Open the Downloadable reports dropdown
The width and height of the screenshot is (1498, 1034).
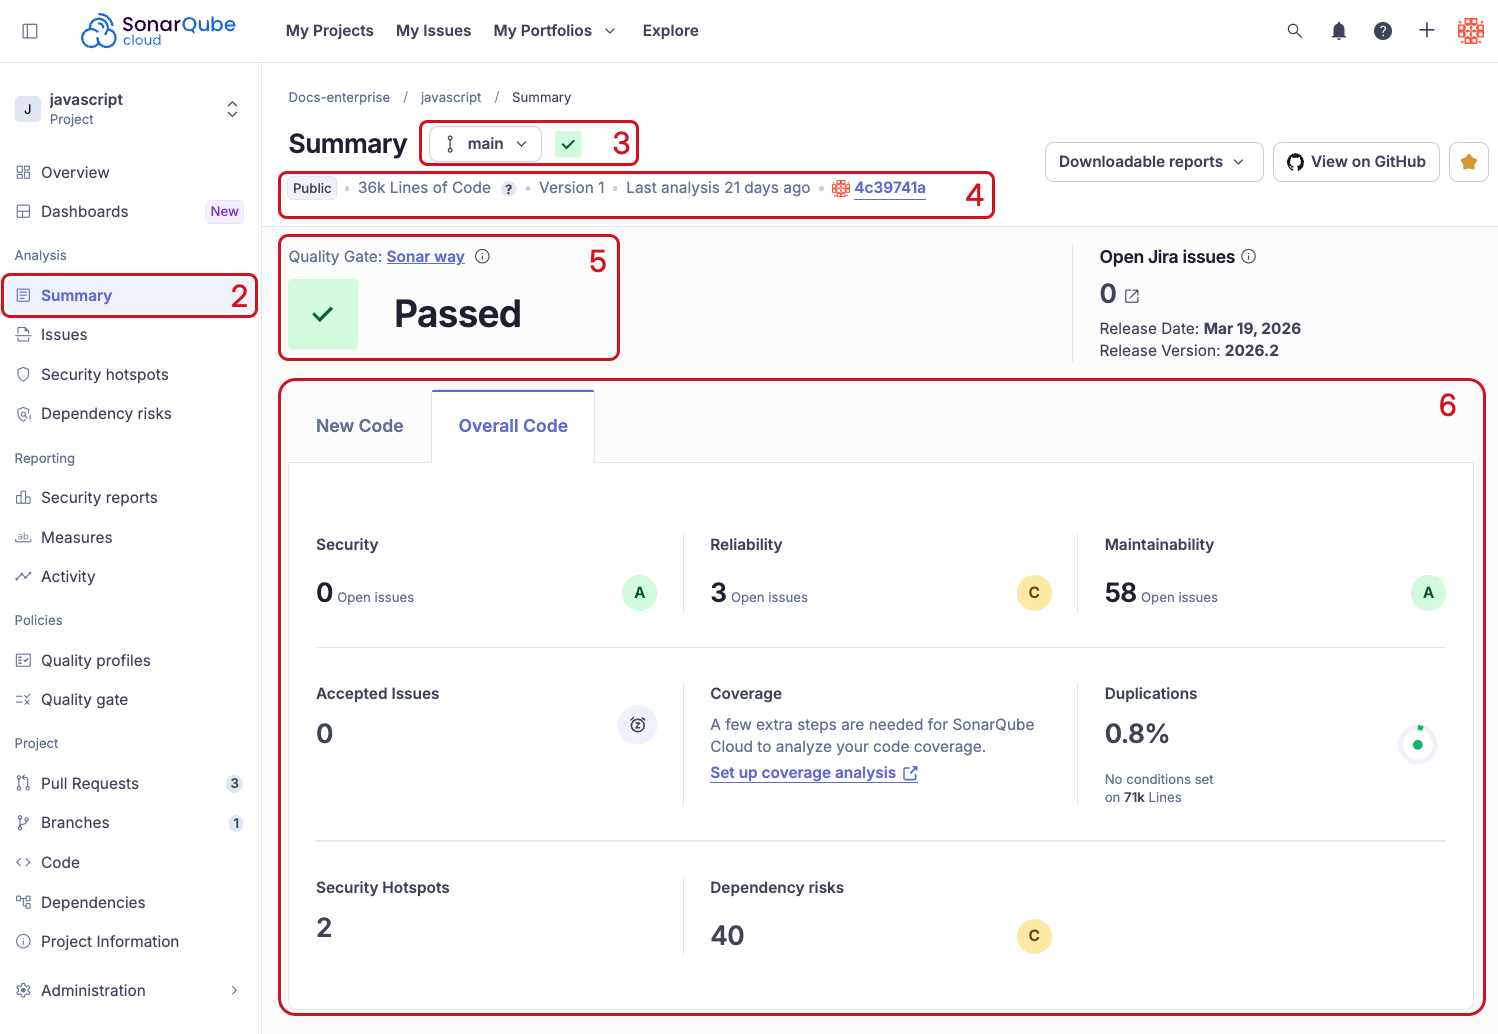[x=1154, y=162]
